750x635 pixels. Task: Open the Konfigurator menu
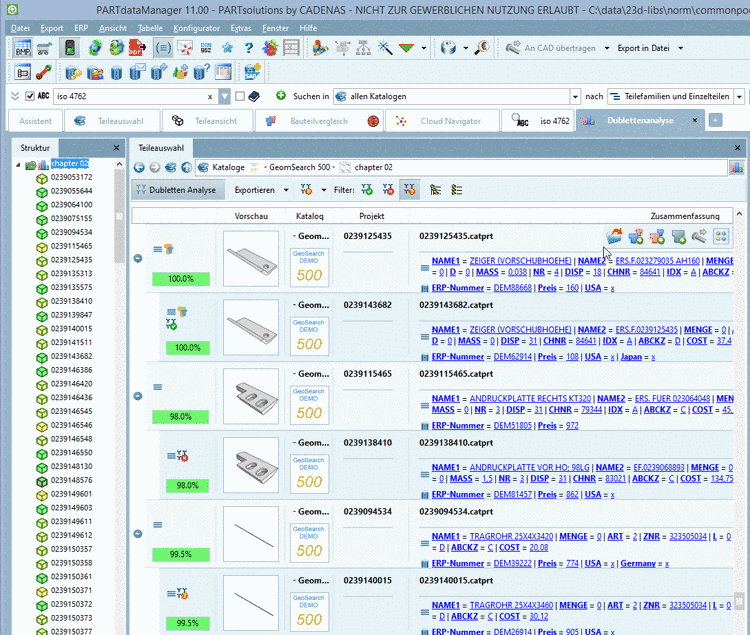198,28
